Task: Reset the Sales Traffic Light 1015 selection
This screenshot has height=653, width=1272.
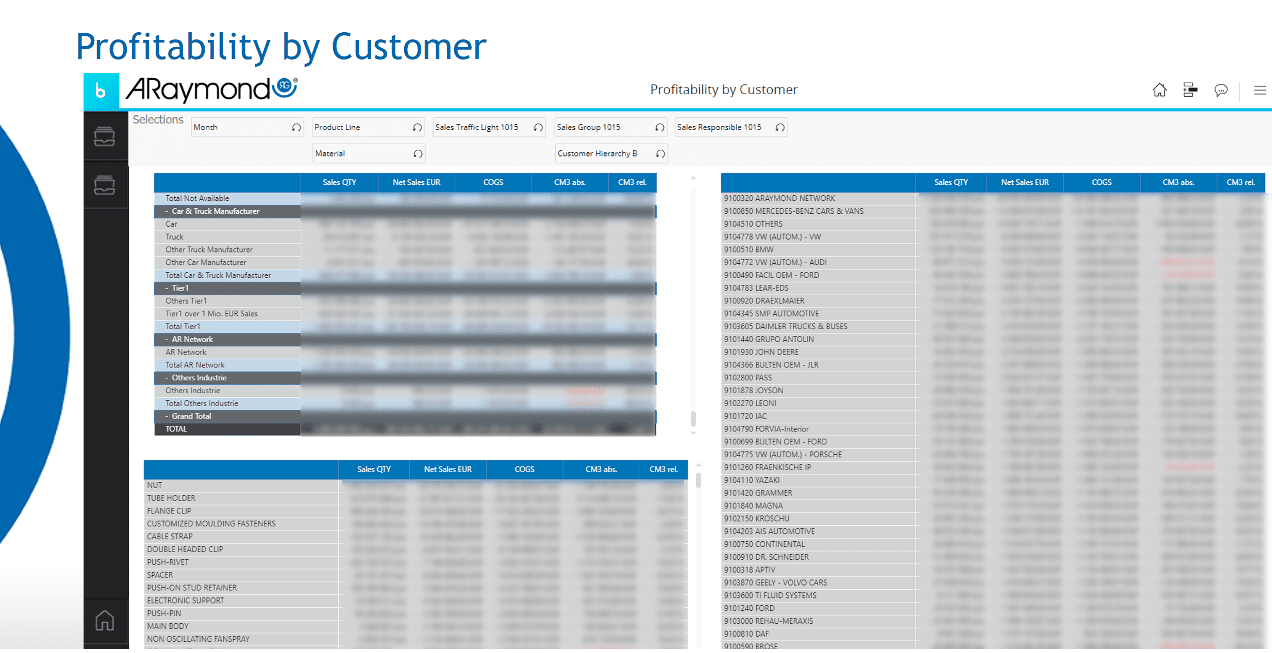Action: 538,128
